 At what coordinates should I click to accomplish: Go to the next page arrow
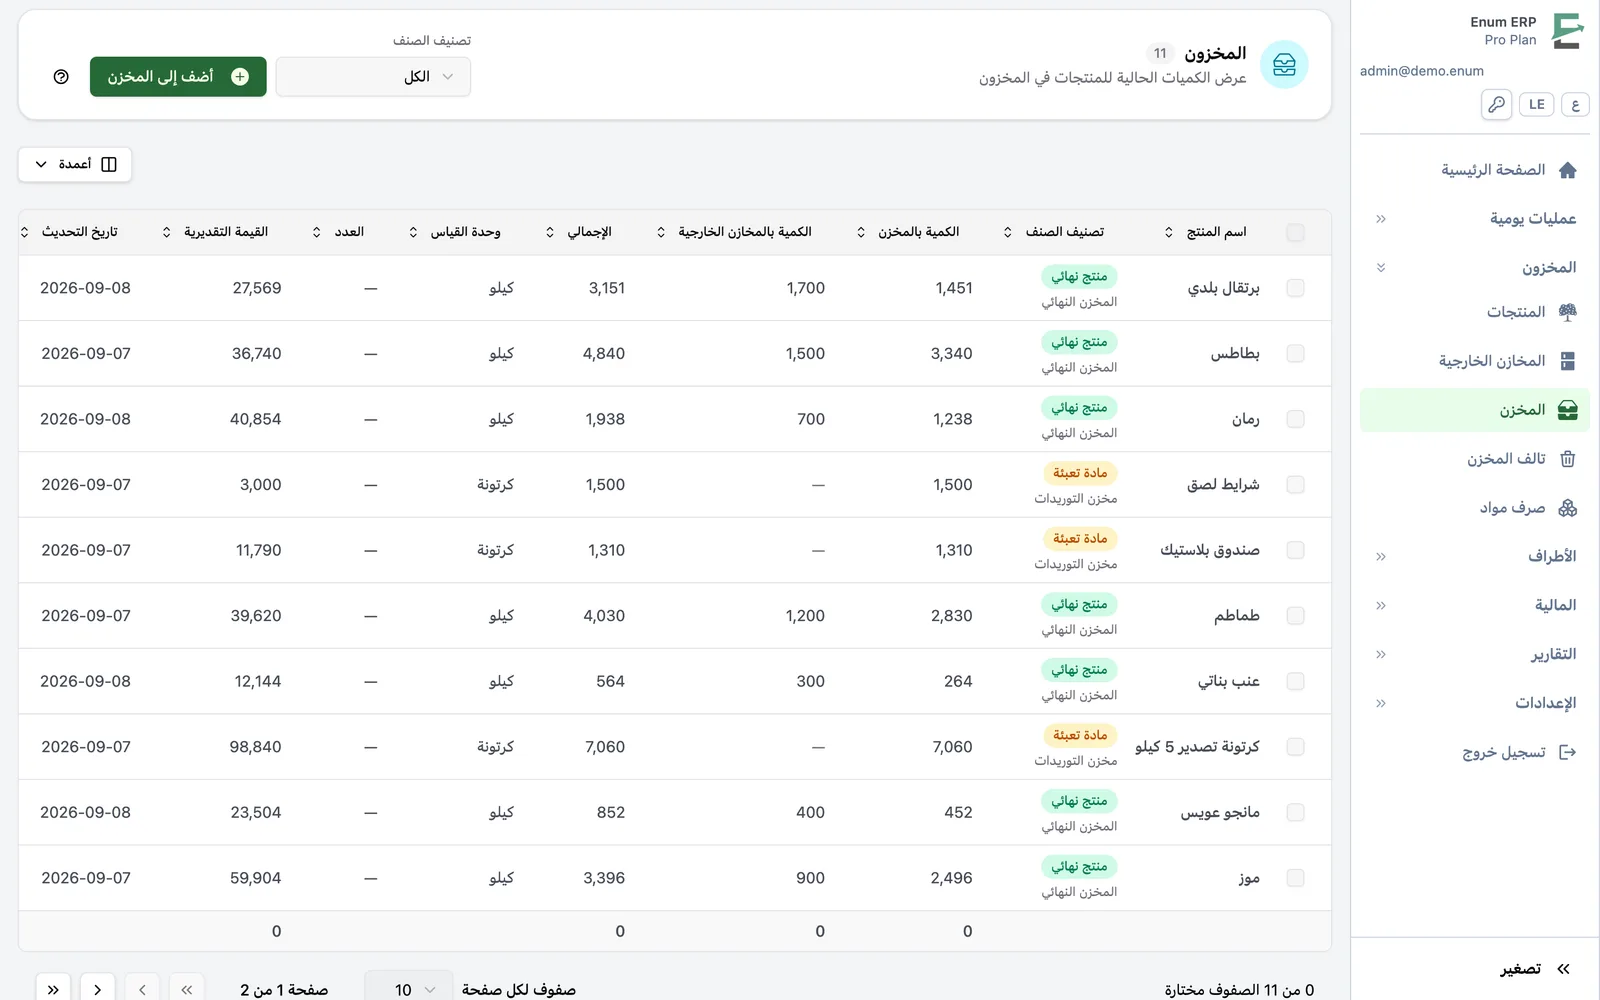tap(97, 989)
